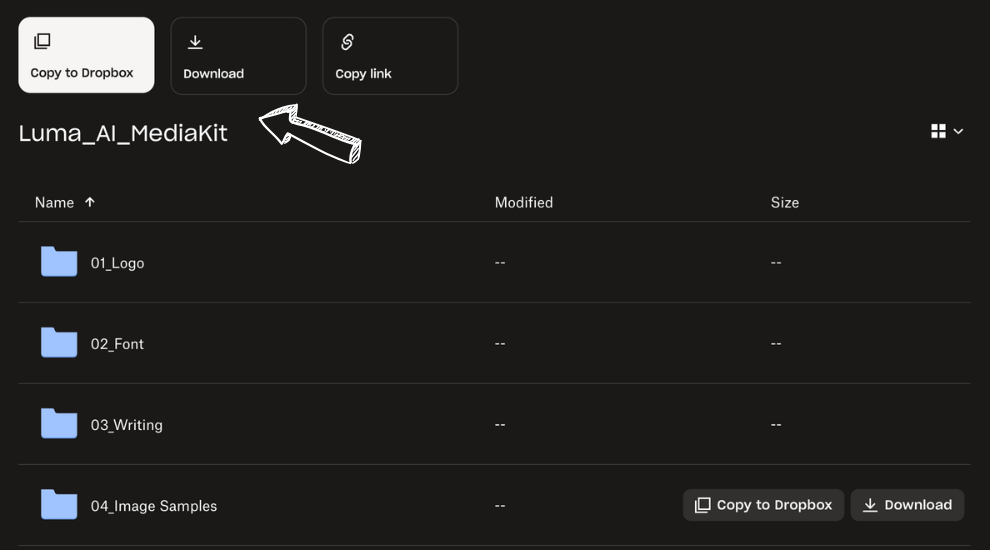This screenshot has height=550, width=990.
Task: Sort by the Modified column header
Action: coord(523,202)
